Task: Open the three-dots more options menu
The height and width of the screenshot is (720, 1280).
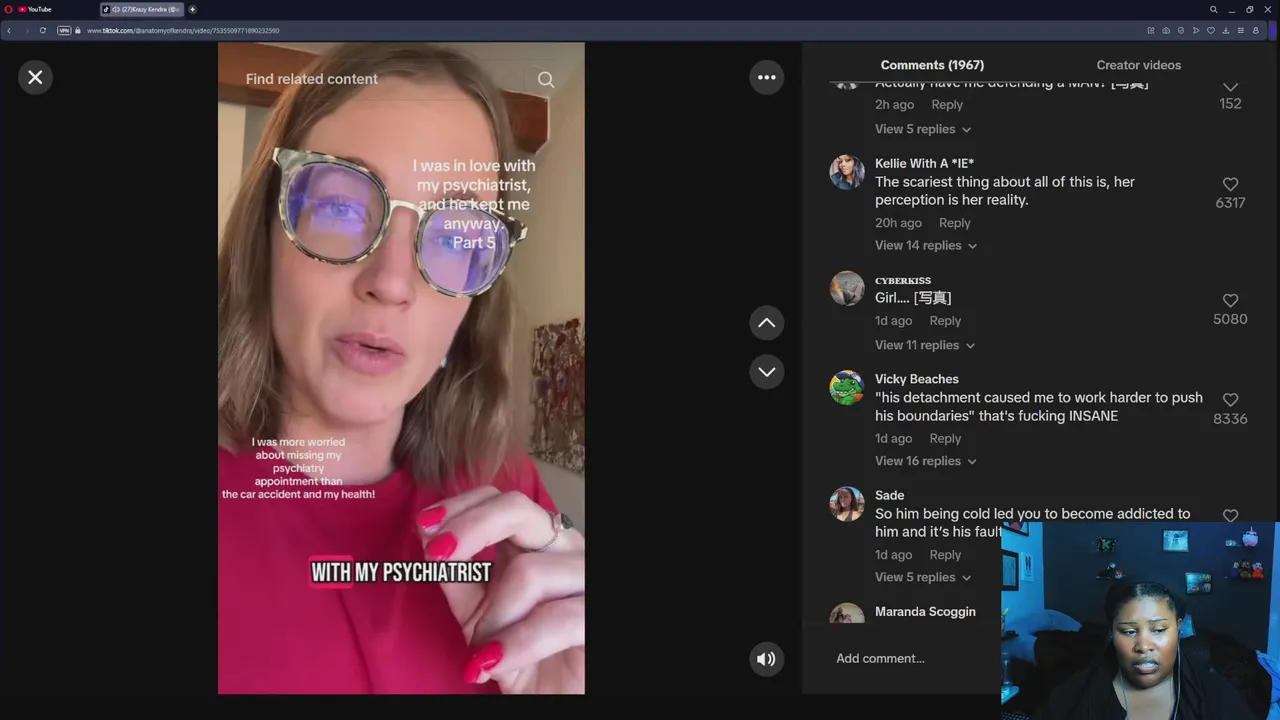Action: tap(767, 77)
